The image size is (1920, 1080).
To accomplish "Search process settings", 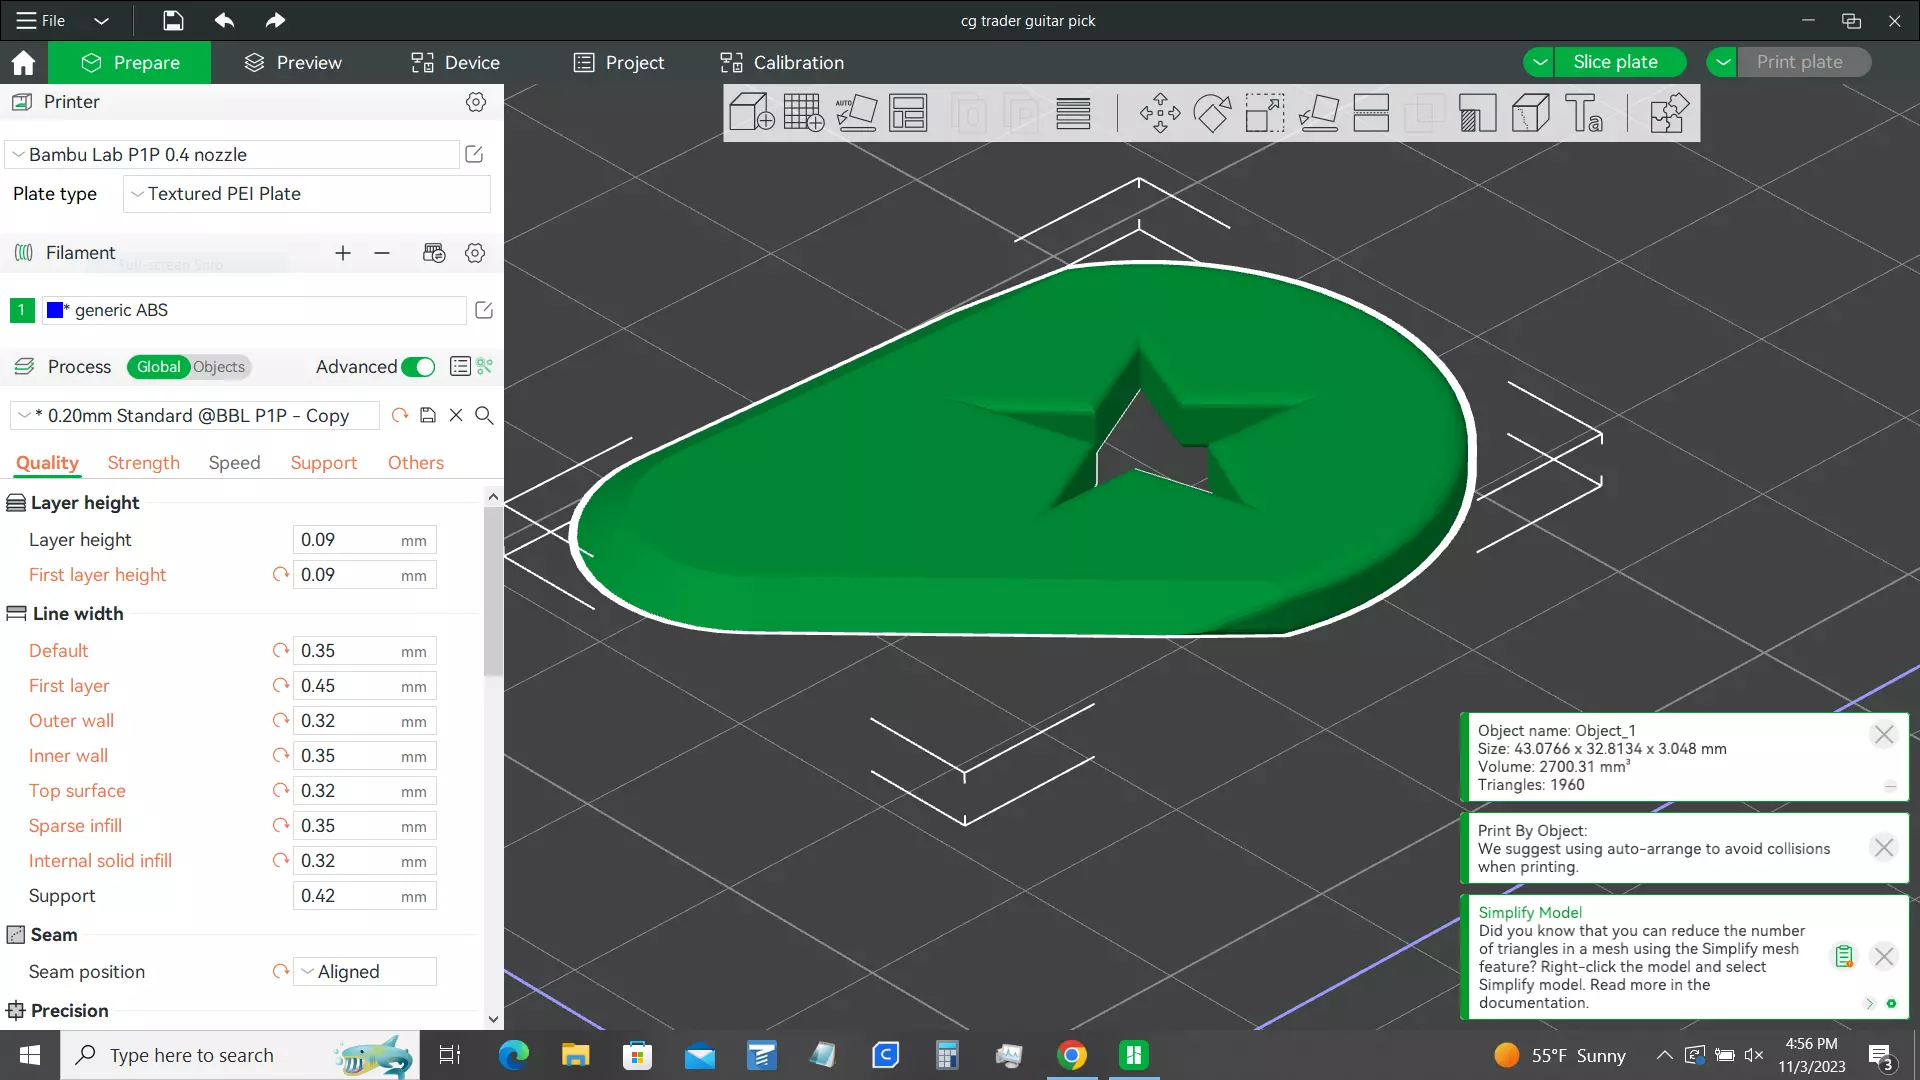I will point(484,415).
